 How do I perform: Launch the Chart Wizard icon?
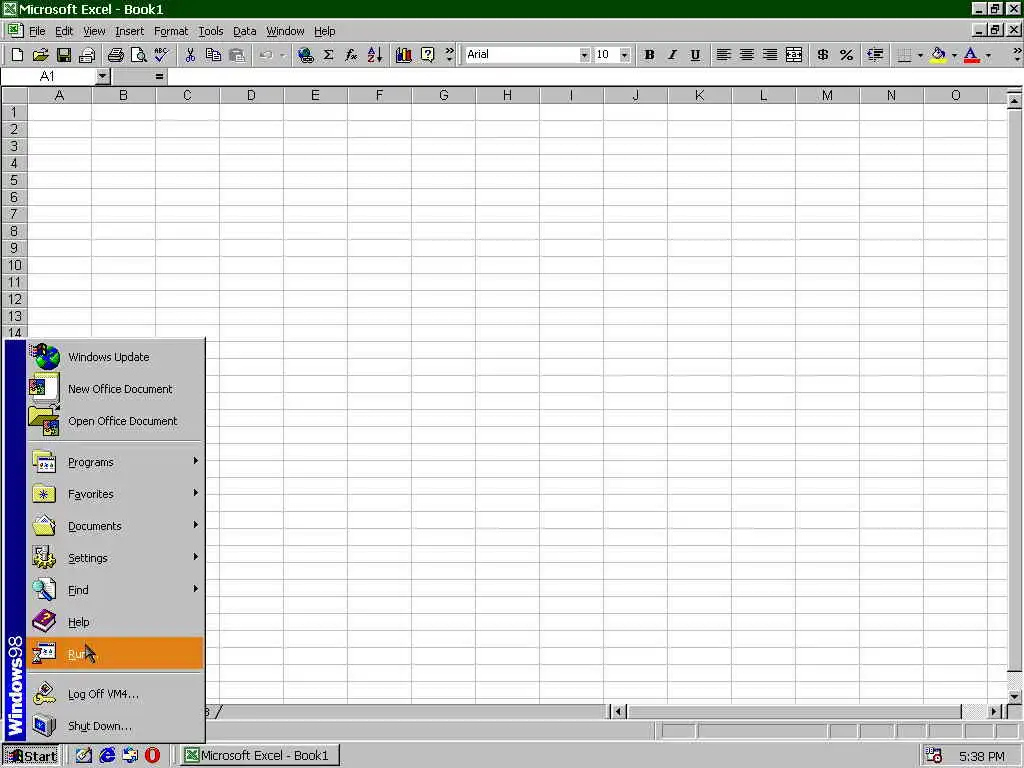(x=404, y=55)
